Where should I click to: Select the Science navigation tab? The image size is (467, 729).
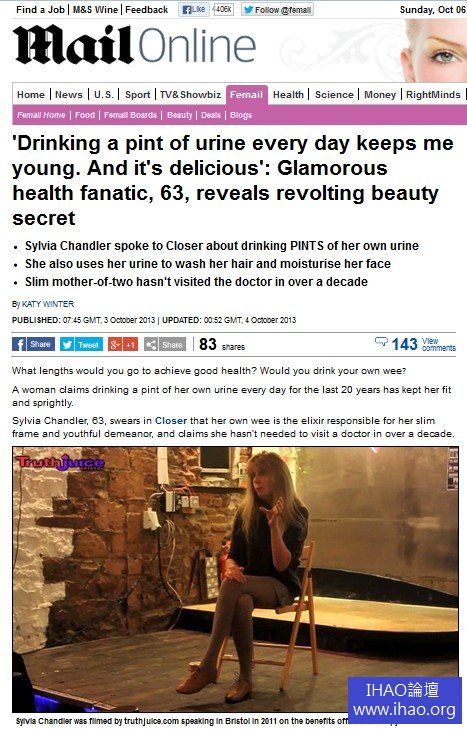pos(334,95)
